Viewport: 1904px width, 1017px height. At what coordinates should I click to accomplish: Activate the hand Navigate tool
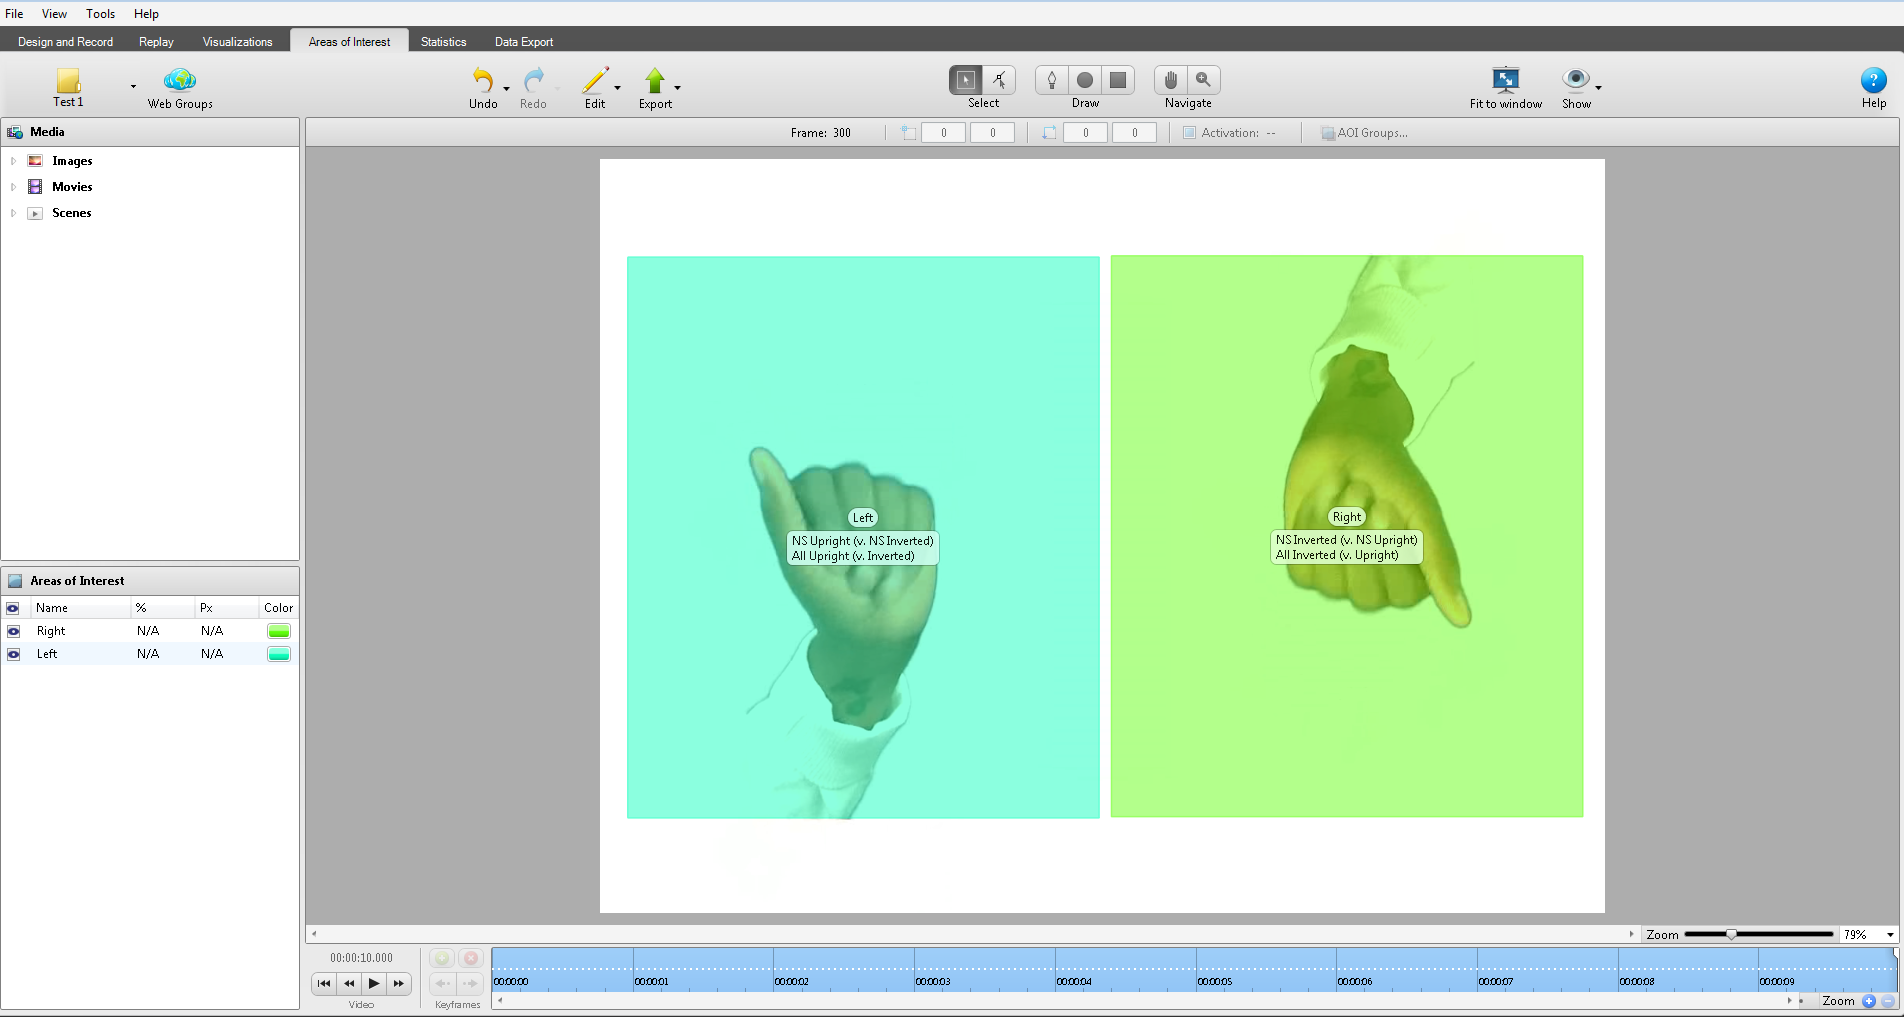click(x=1171, y=80)
